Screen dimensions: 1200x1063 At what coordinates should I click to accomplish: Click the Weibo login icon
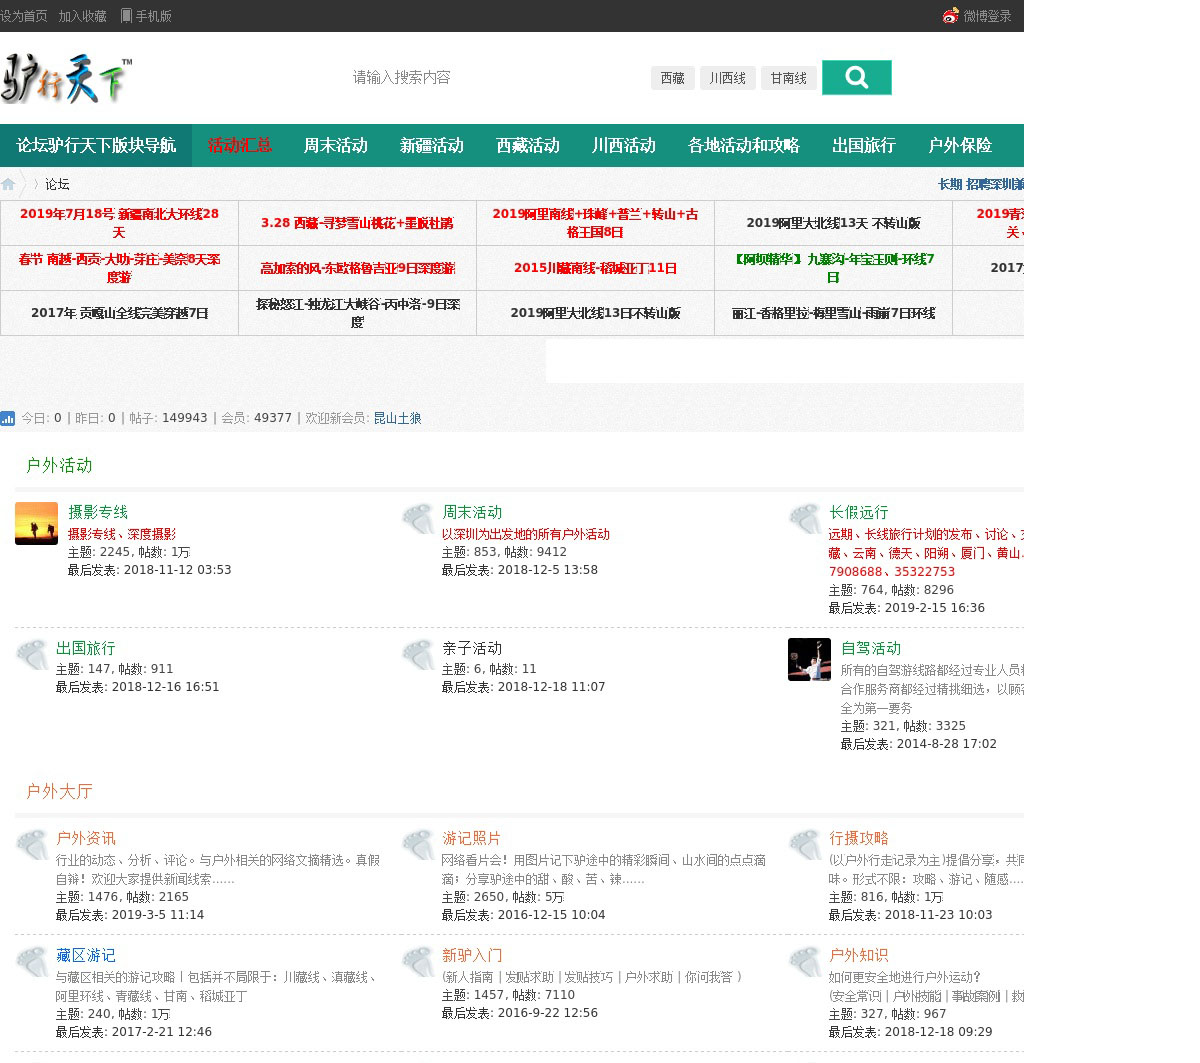point(950,16)
